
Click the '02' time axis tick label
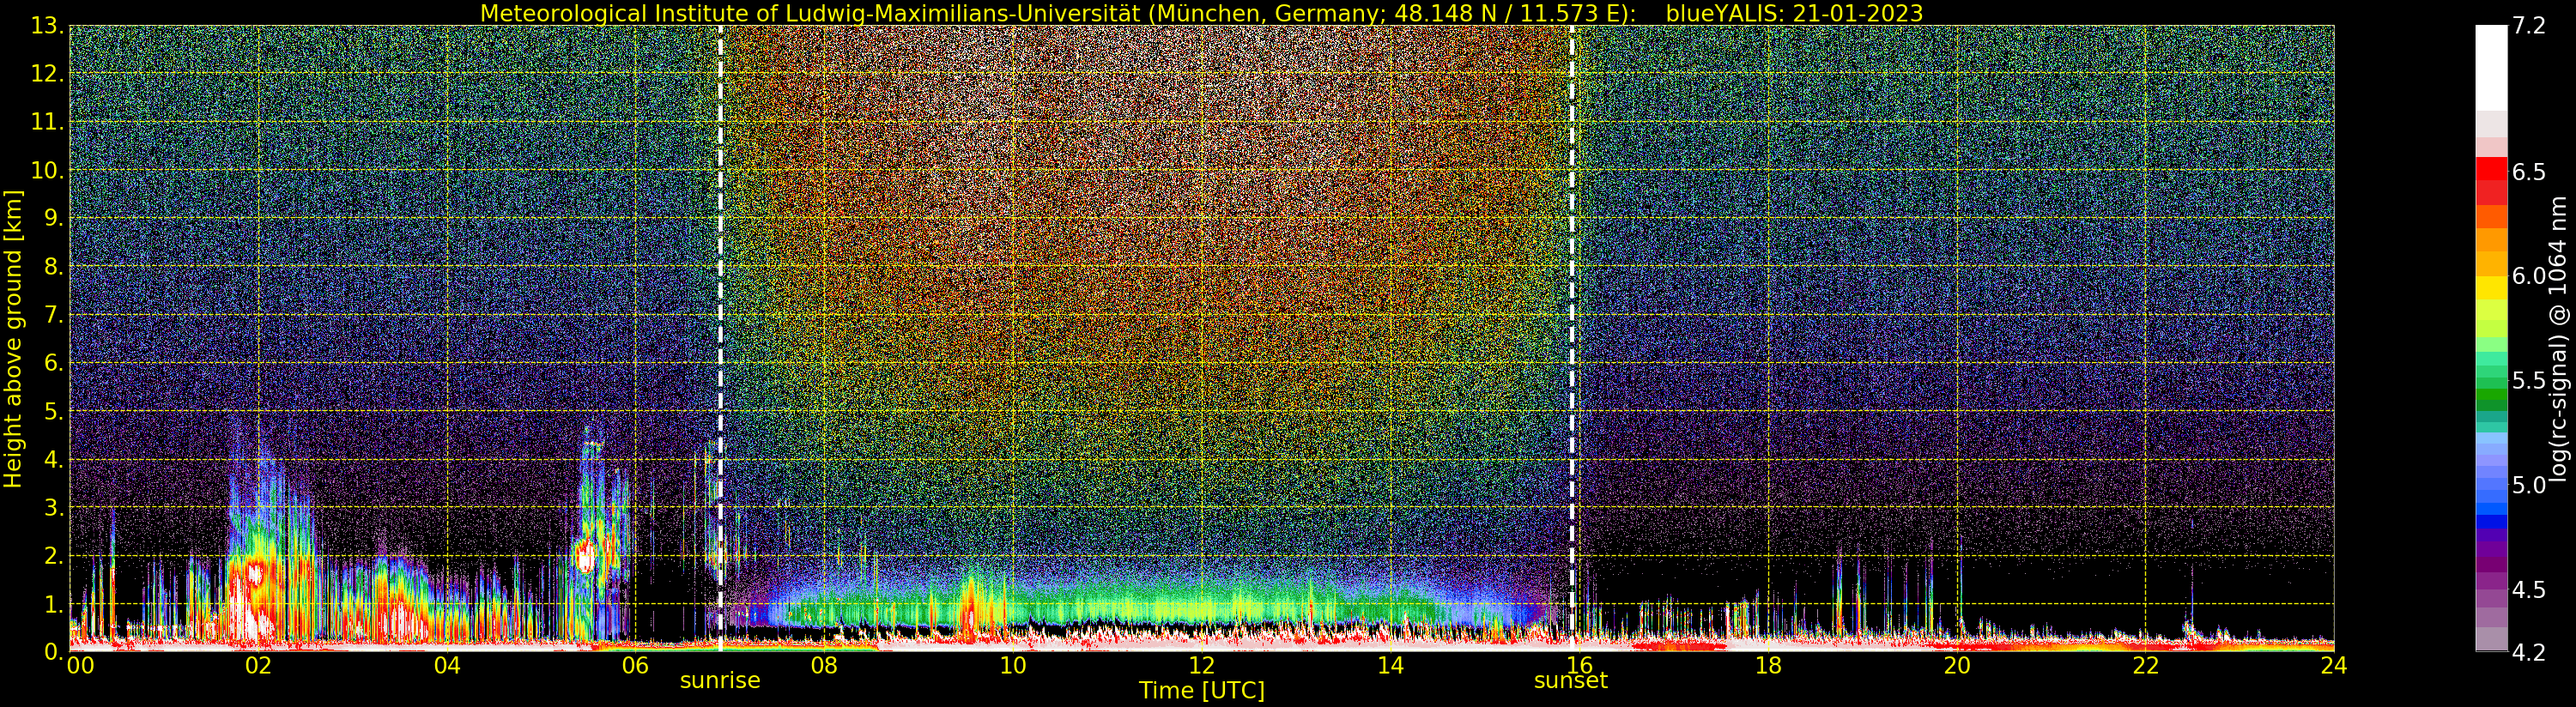(258, 664)
